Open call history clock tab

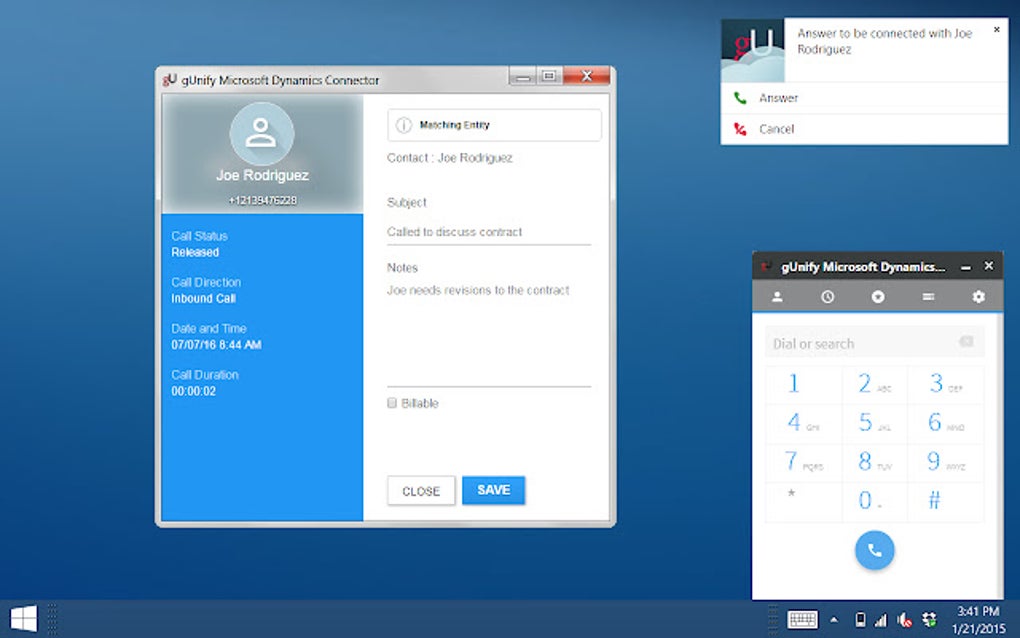coord(827,297)
